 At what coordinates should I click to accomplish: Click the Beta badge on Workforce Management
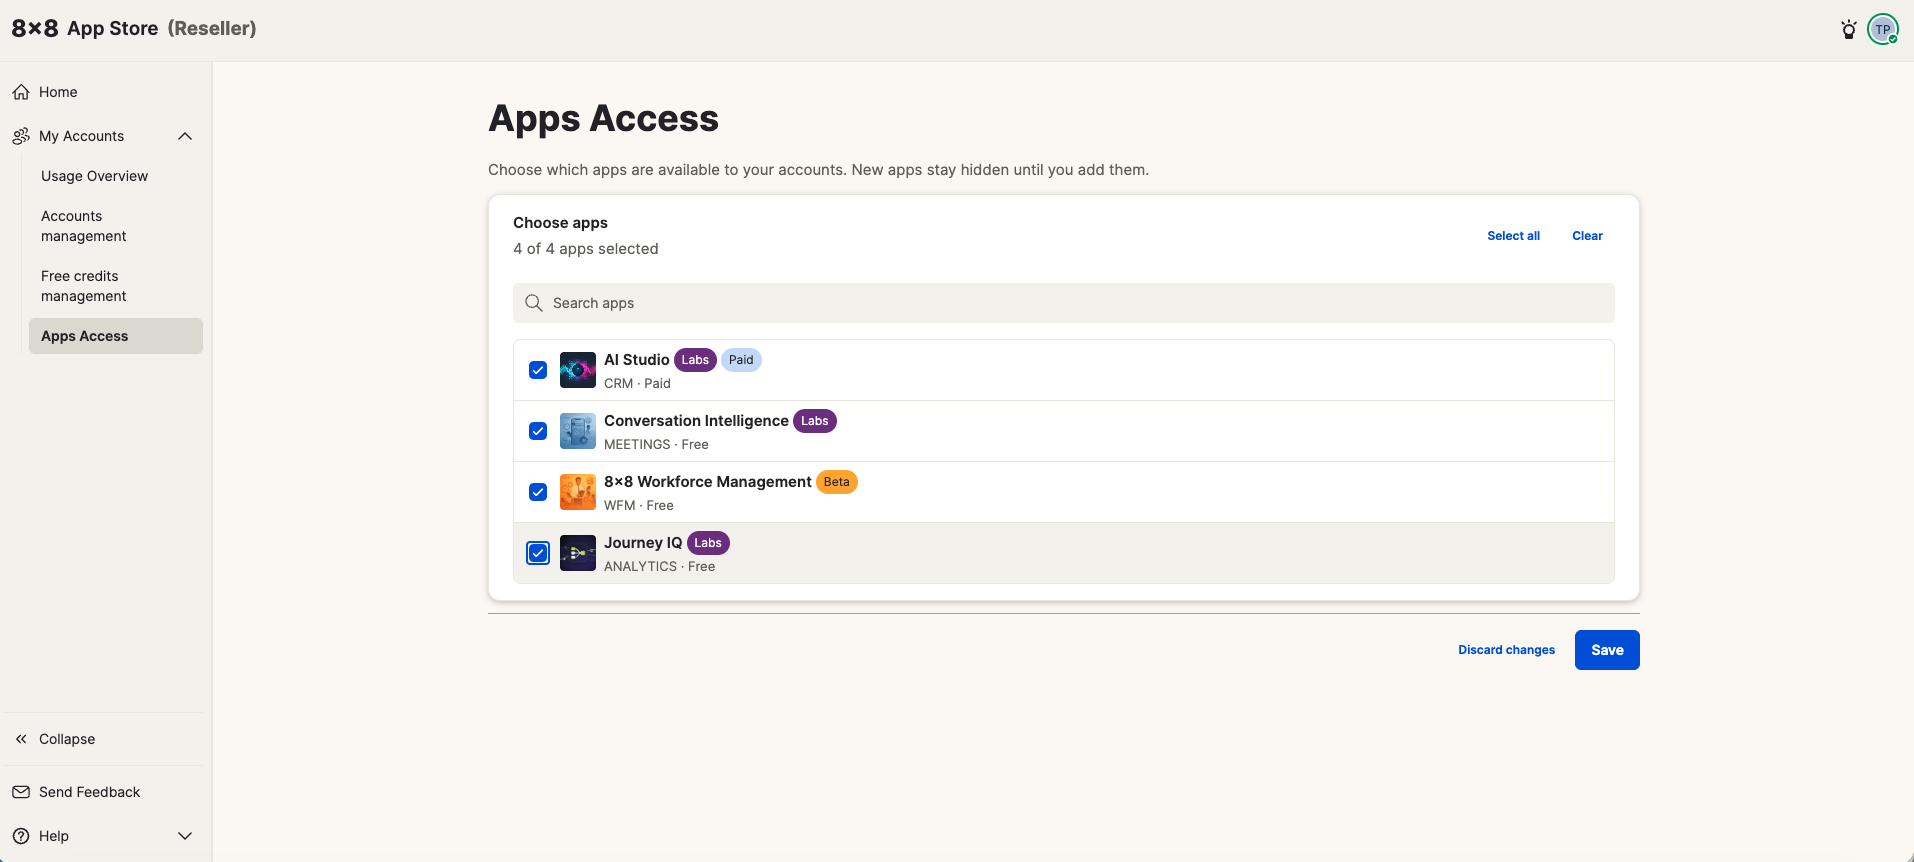(837, 482)
